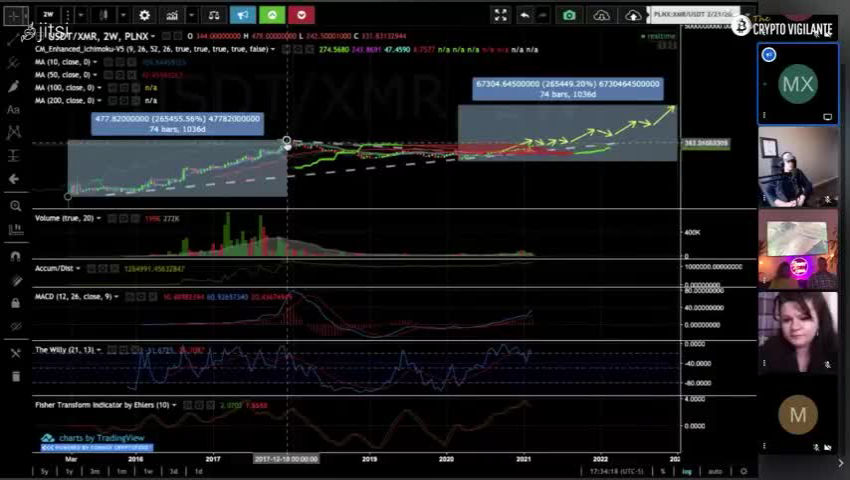Open the charts by TradingView link
850x480 pixels.
pos(101,438)
